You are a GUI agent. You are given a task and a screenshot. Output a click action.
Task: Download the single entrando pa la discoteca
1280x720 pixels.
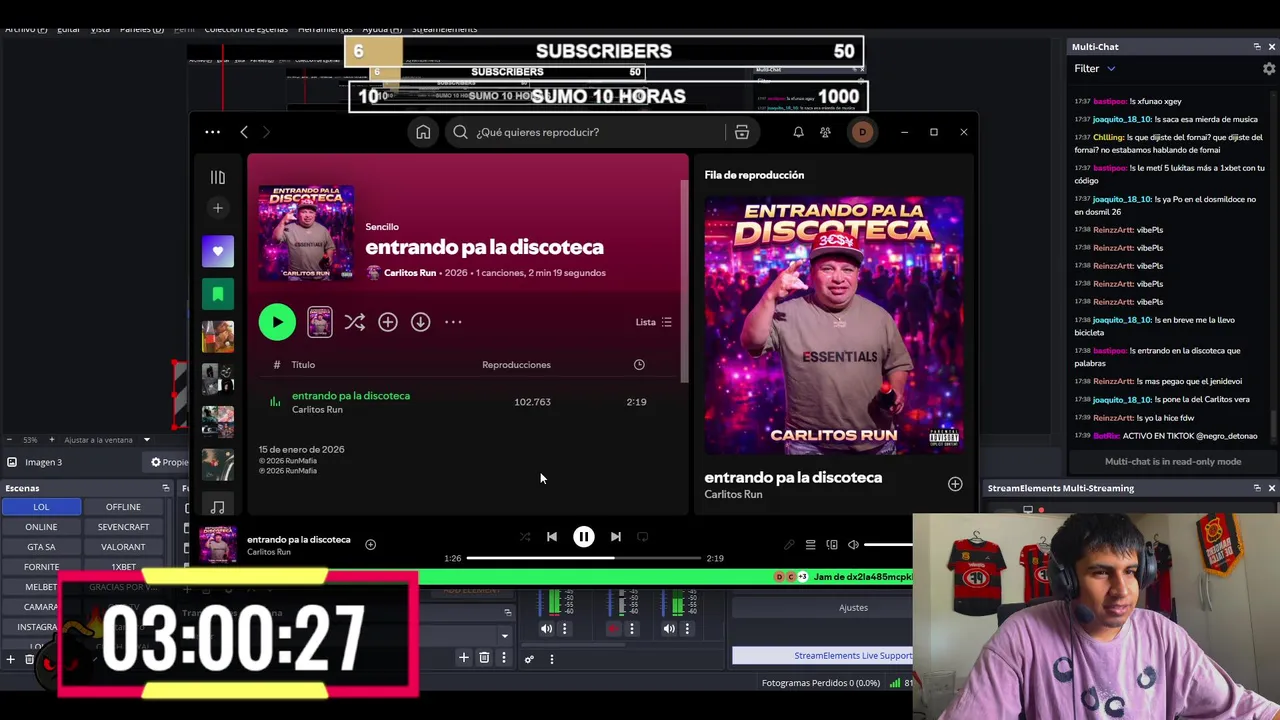coord(420,322)
